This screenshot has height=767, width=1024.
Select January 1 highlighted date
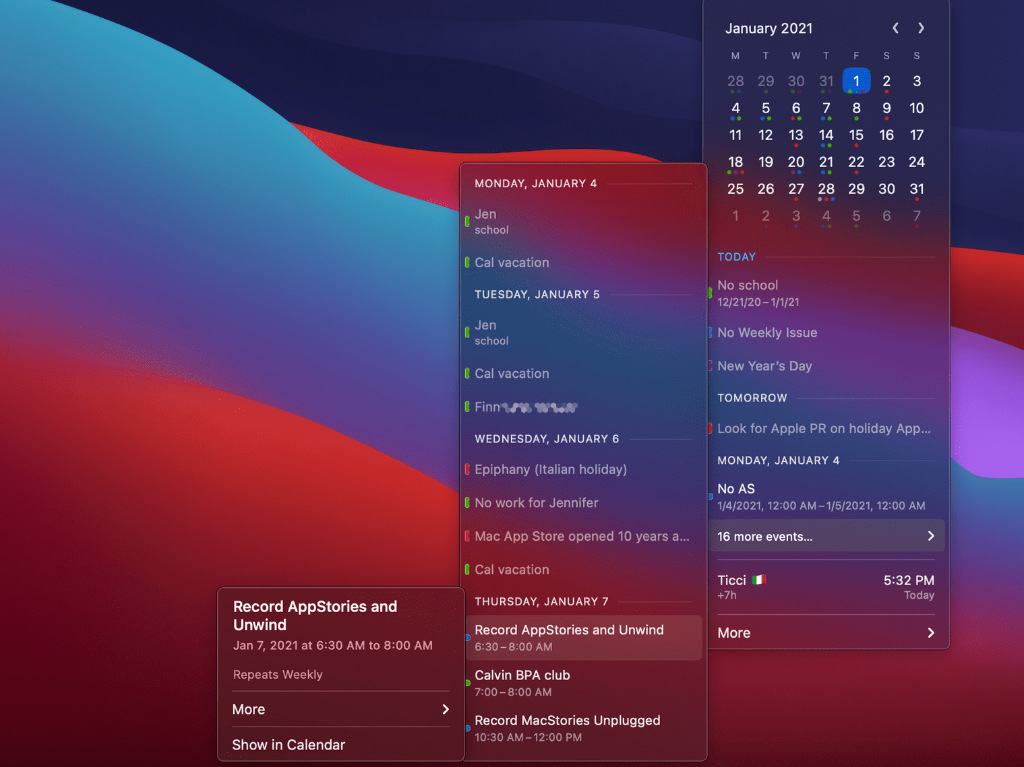point(856,81)
